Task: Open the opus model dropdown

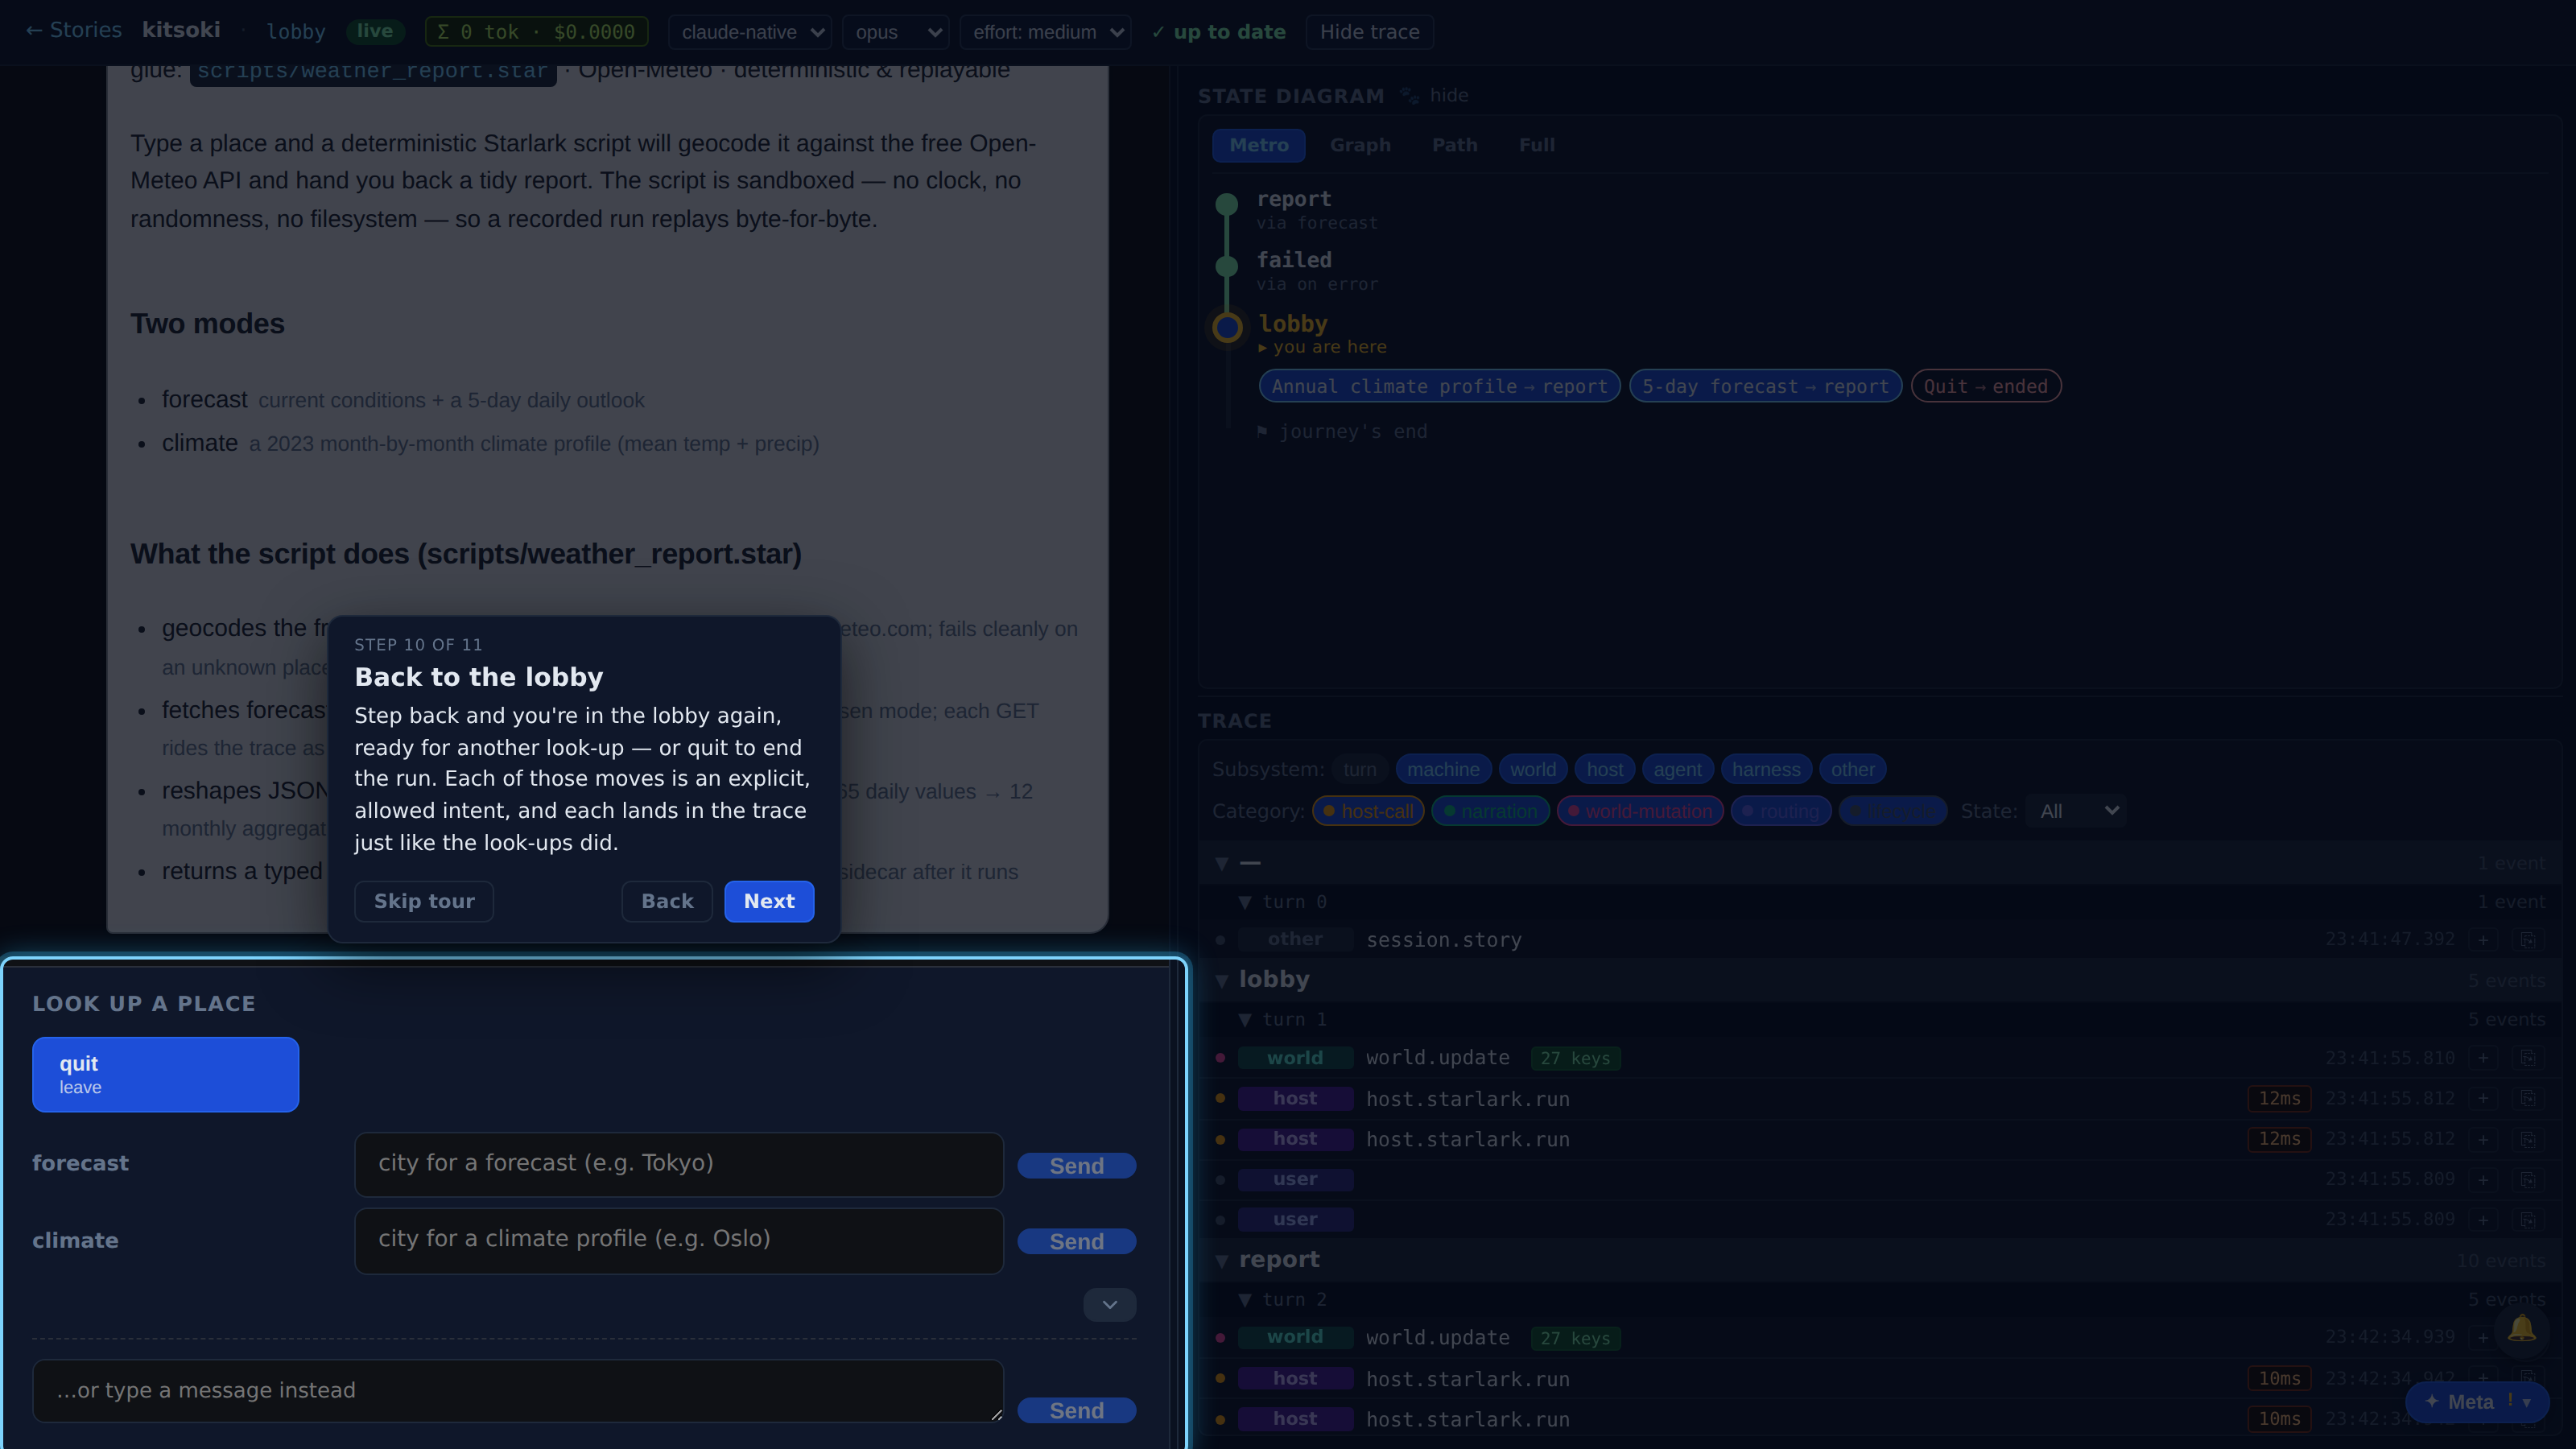Action: pos(896,32)
